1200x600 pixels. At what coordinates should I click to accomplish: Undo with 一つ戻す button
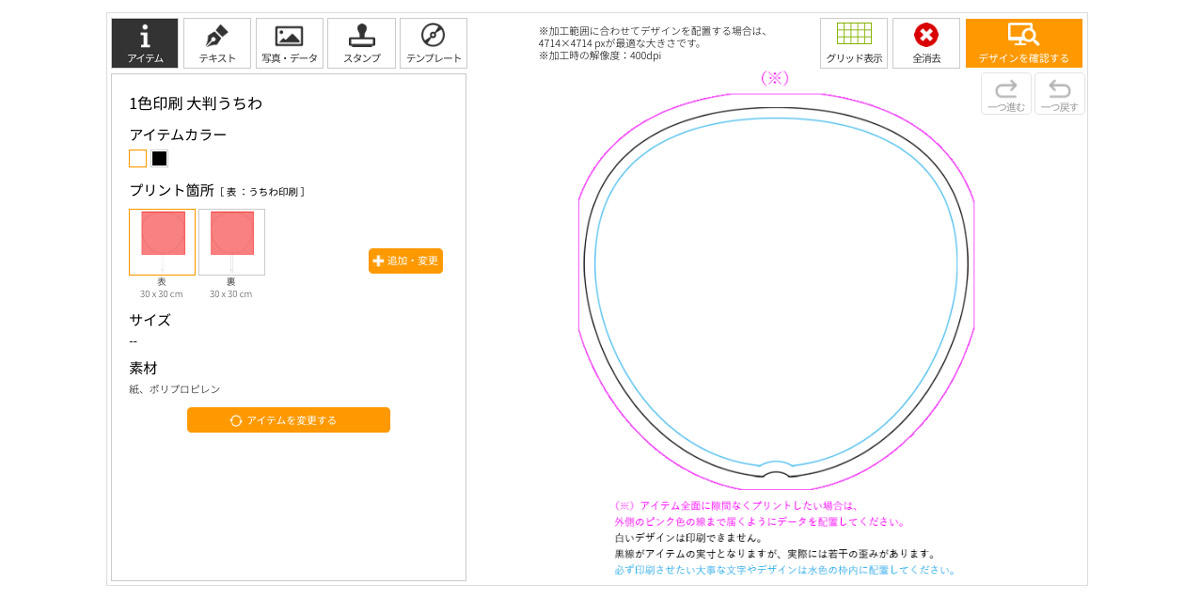tap(1059, 94)
